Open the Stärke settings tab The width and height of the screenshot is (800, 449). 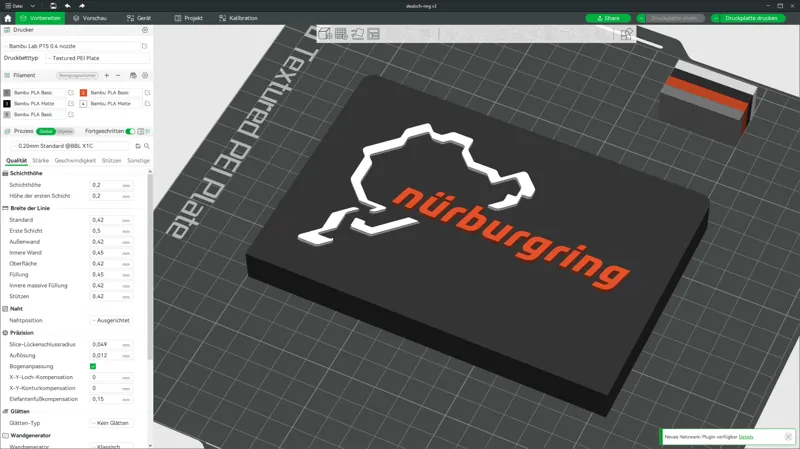40,161
